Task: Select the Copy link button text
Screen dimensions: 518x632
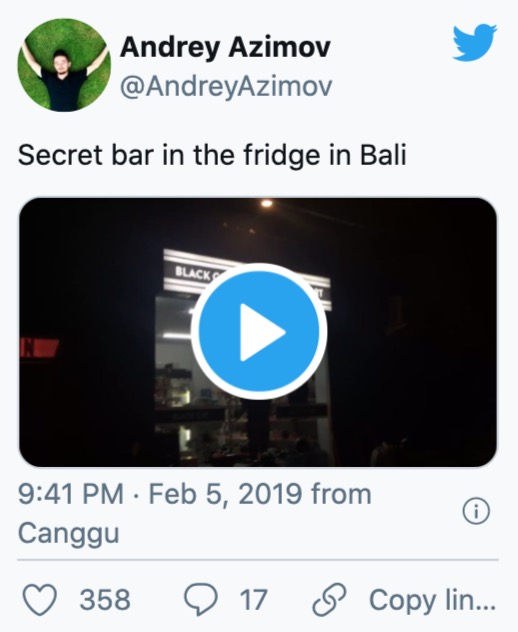Action: pos(433,600)
